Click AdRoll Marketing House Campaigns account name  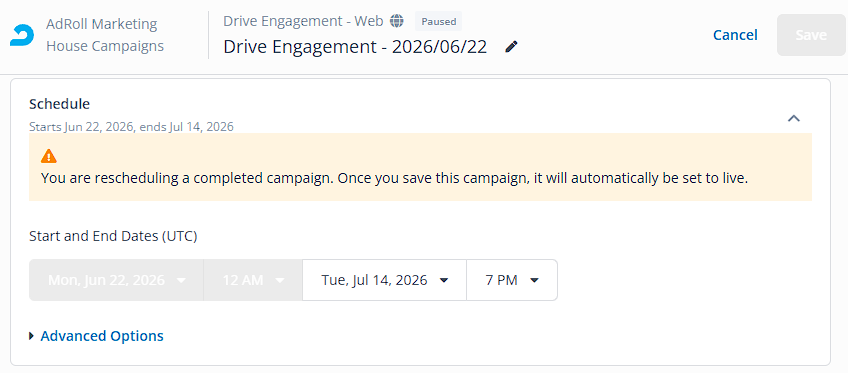click(105, 35)
